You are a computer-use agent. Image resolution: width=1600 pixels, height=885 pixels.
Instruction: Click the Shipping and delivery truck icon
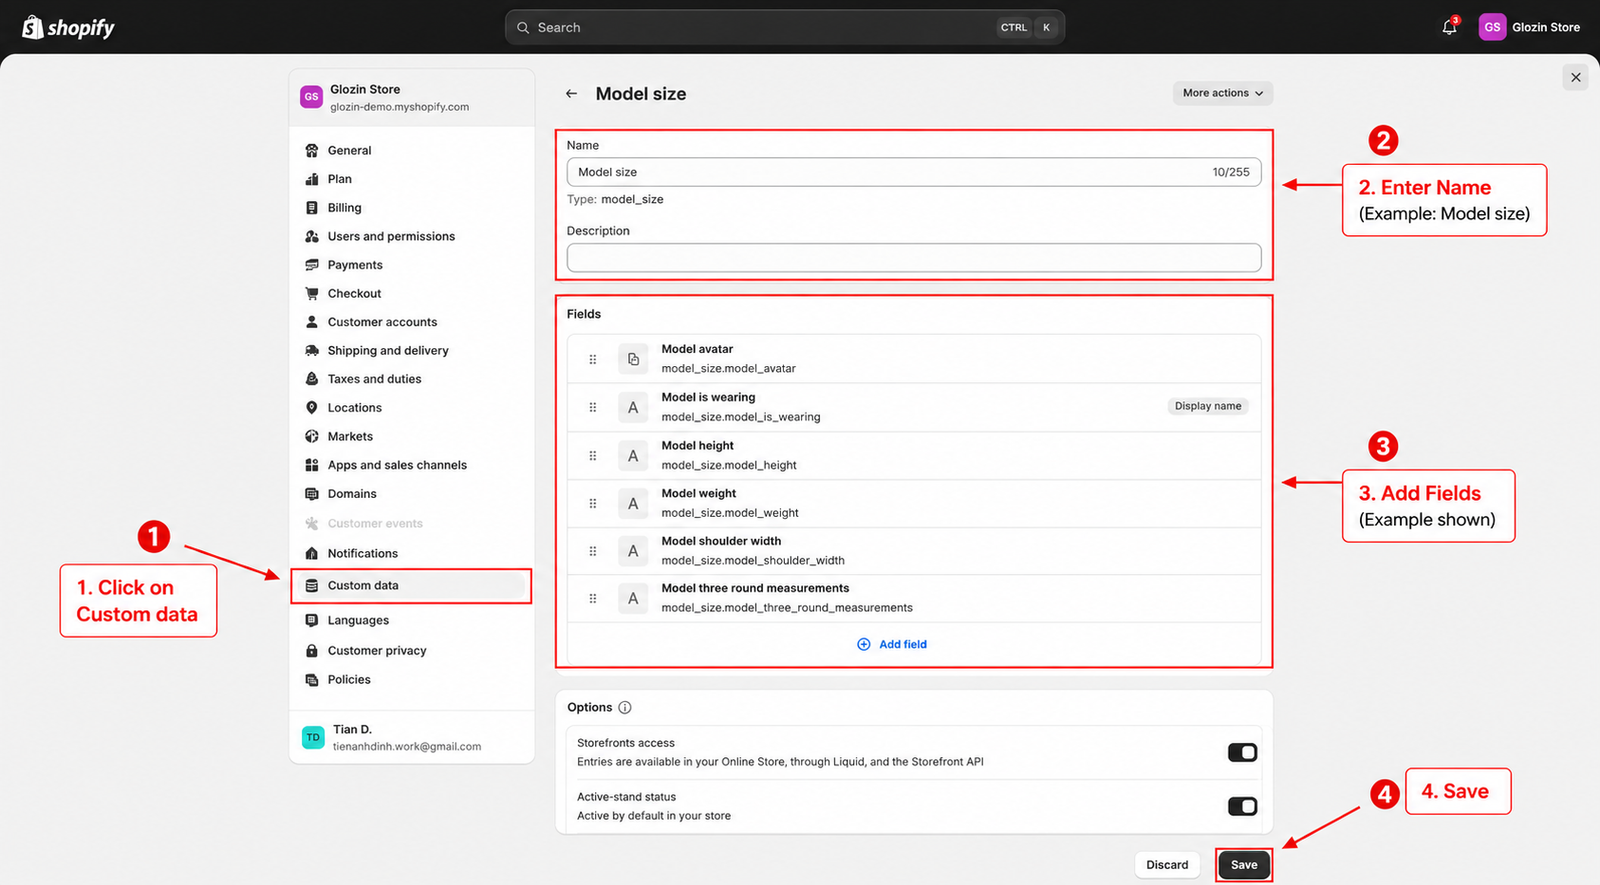pyautogui.click(x=312, y=351)
